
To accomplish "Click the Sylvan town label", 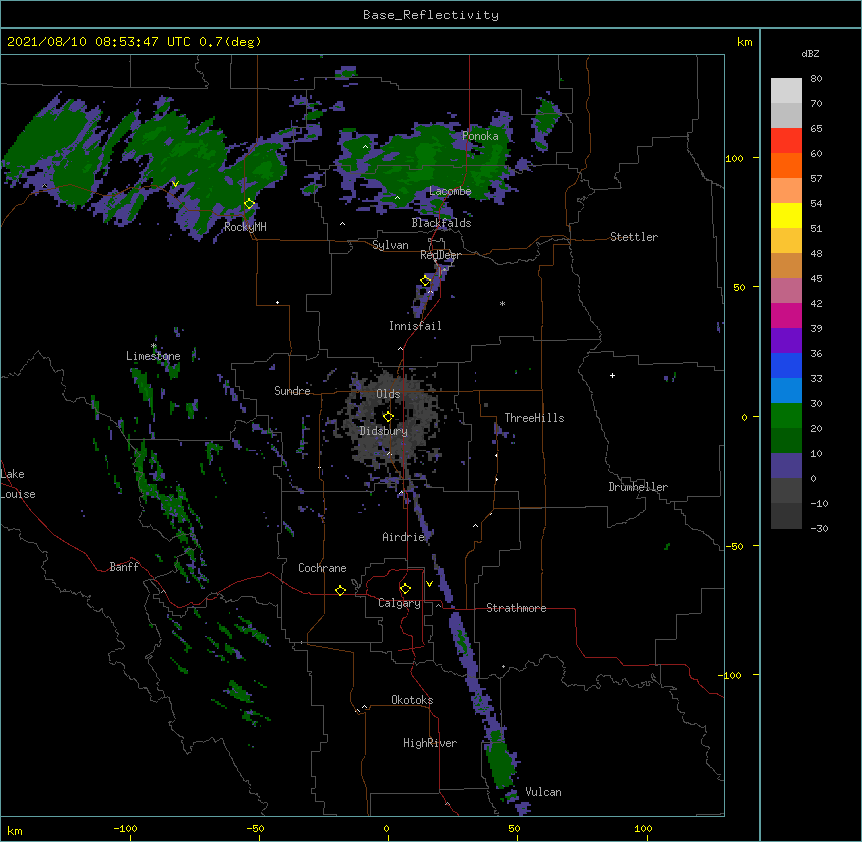I will 390,245.
